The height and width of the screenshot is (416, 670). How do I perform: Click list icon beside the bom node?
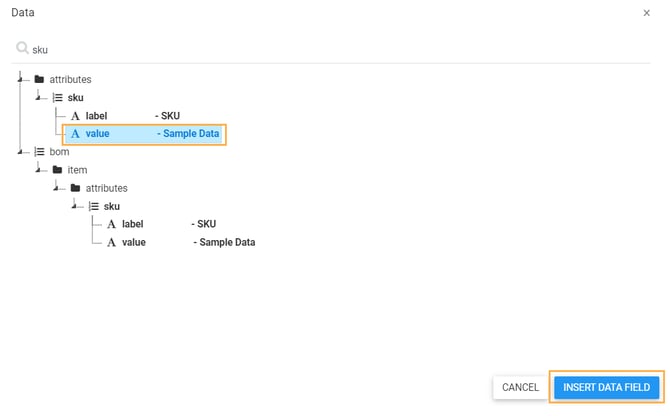pyautogui.click(x=39, y=151)
